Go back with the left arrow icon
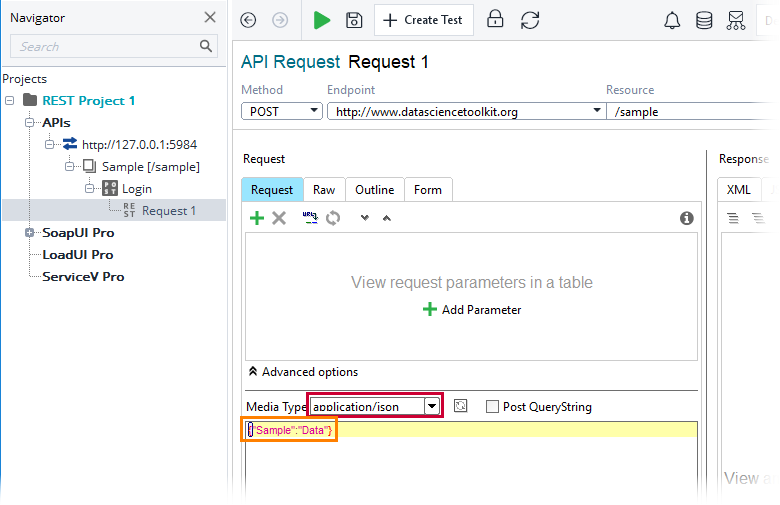 tap(248, 20)
